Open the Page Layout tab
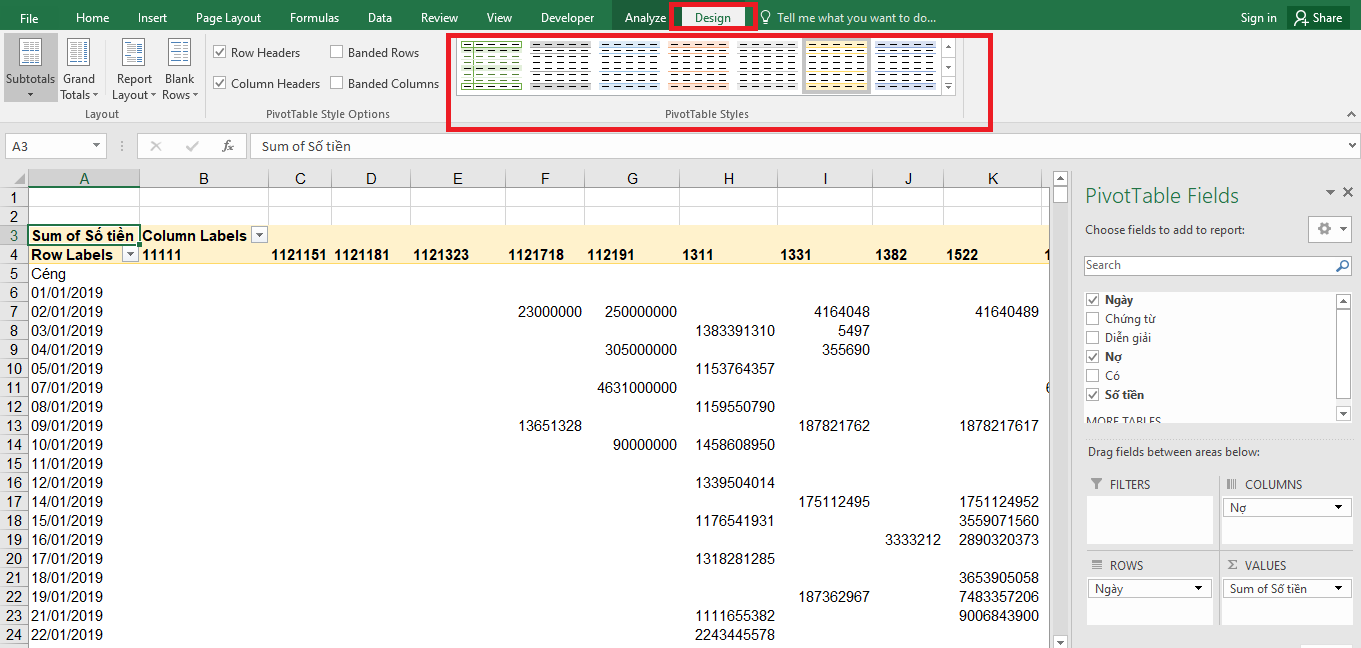Image resolution: width=1361 pixels, height=648 pixels. pyautogui.click(x=228, y=18)
